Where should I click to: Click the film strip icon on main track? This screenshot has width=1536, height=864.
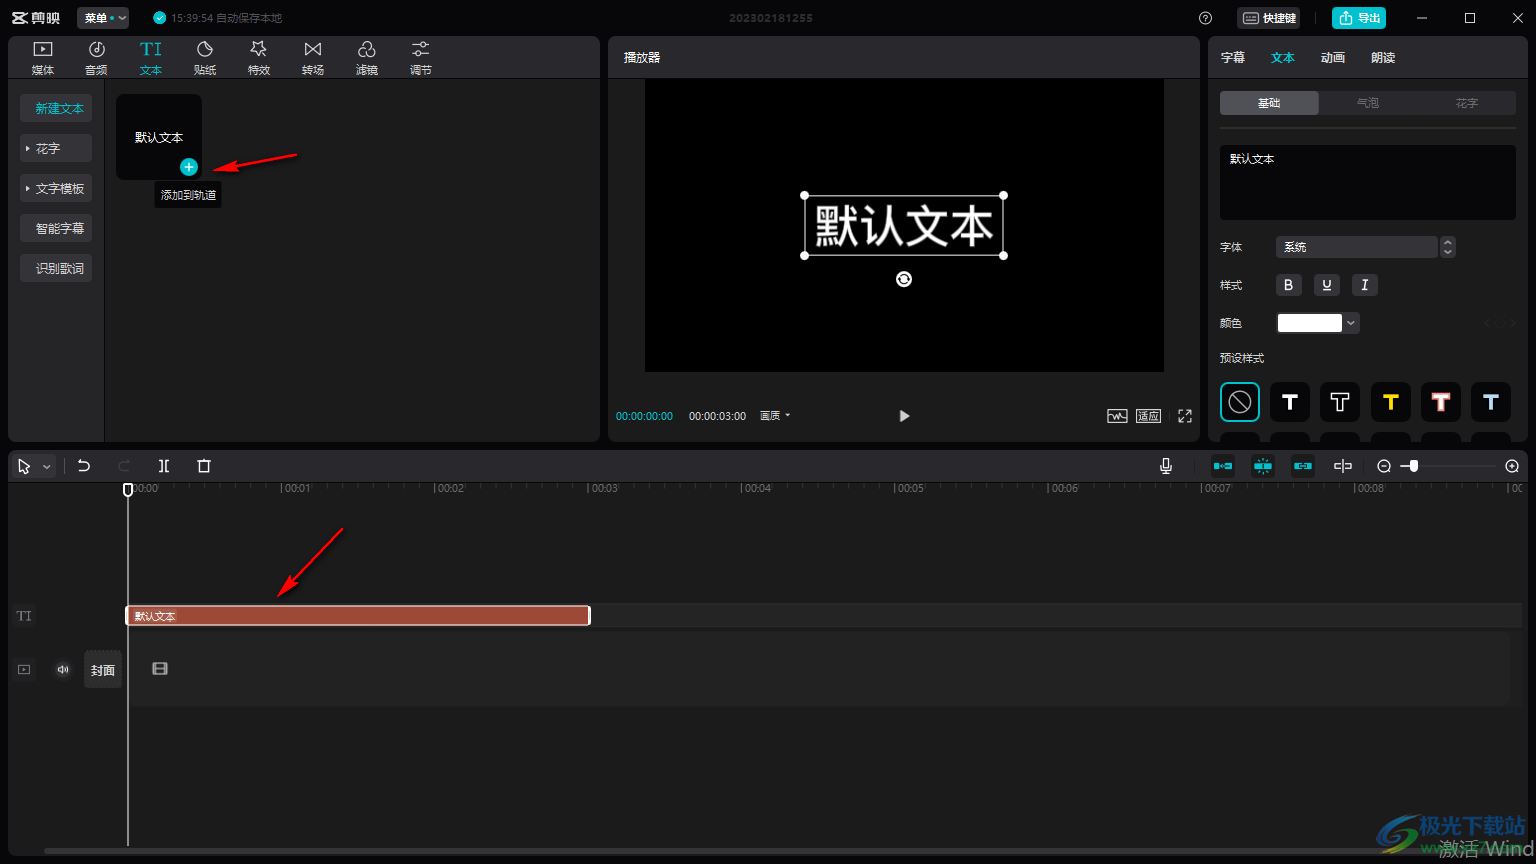coord(160,669)
